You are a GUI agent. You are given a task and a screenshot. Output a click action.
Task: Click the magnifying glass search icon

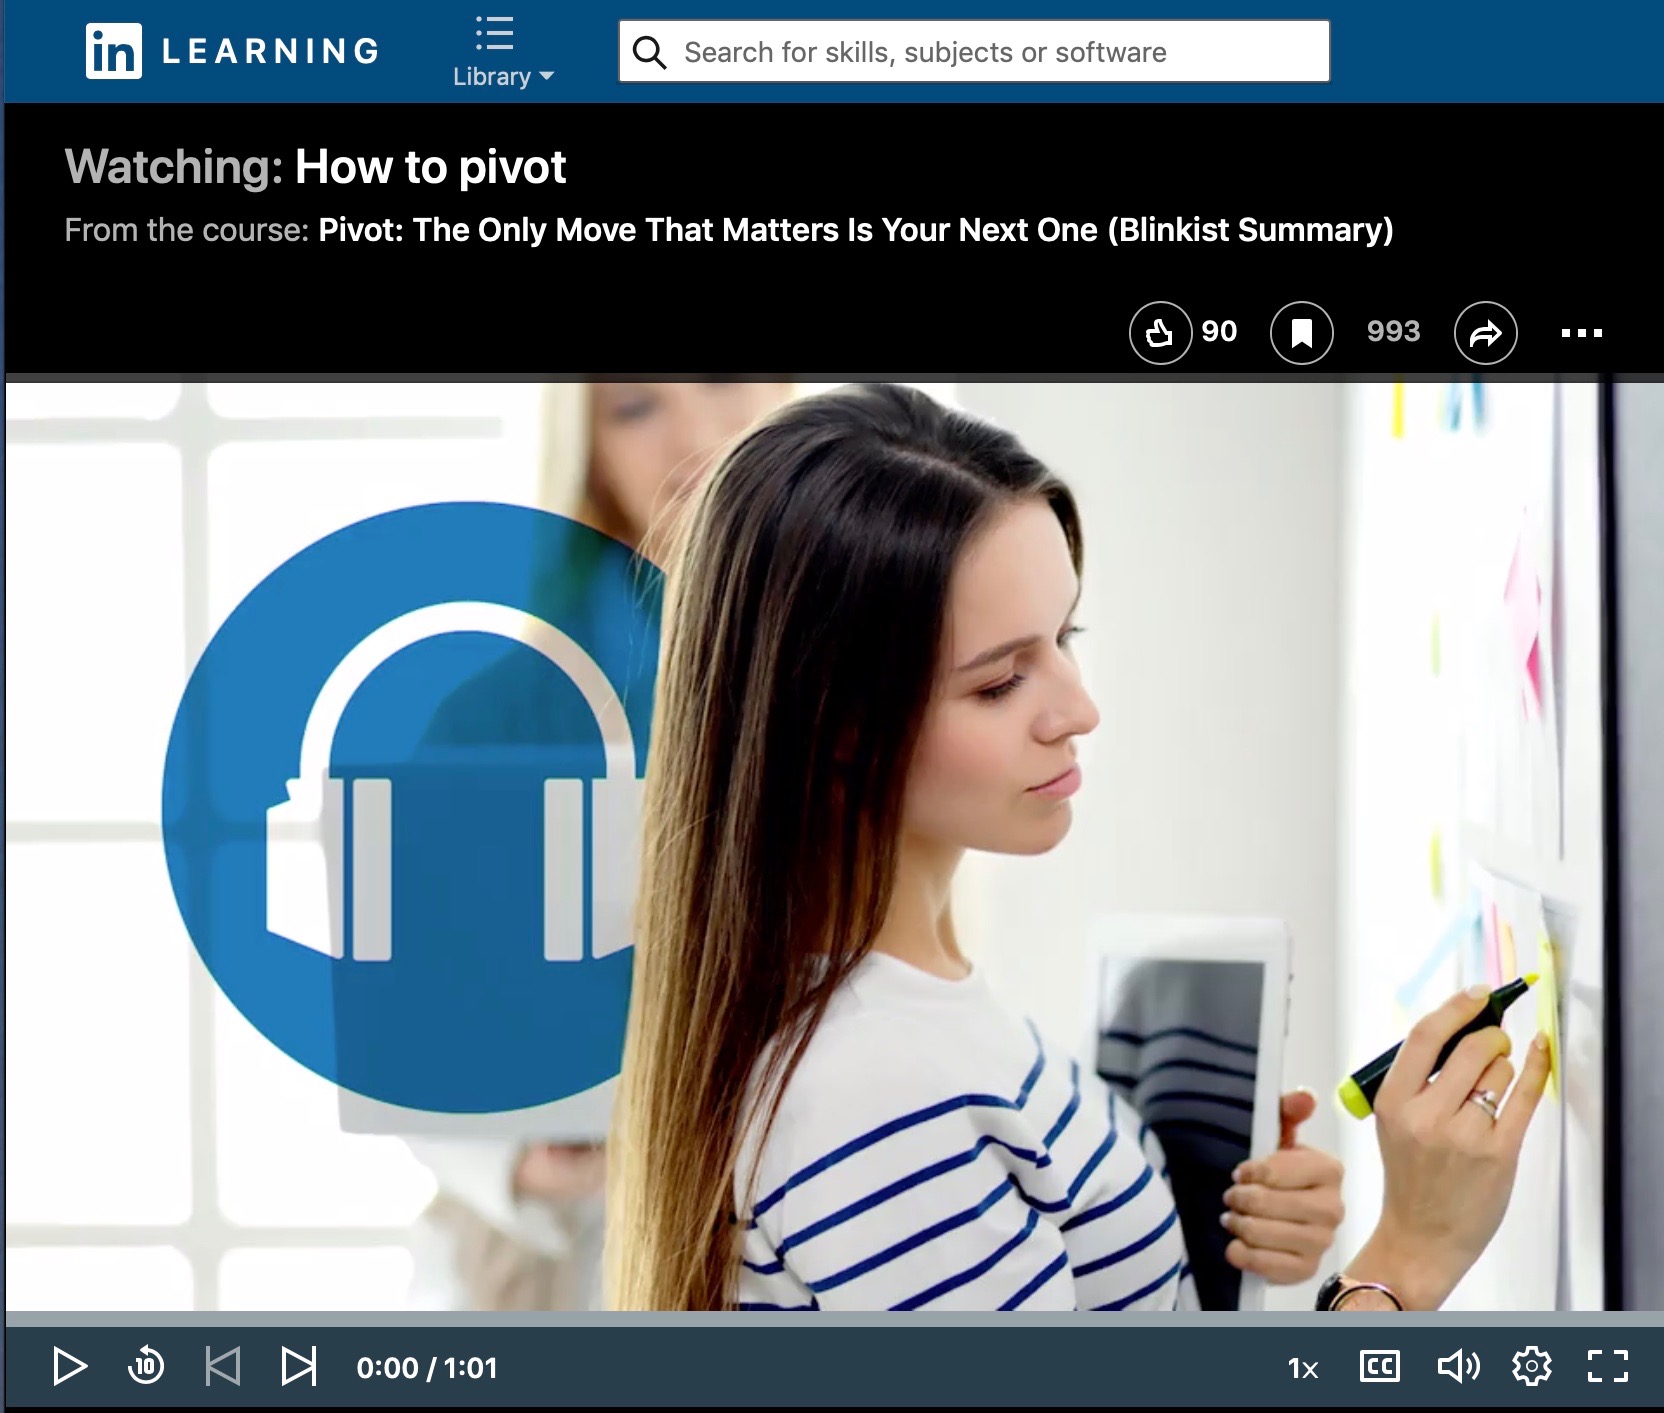click(650, 52)
